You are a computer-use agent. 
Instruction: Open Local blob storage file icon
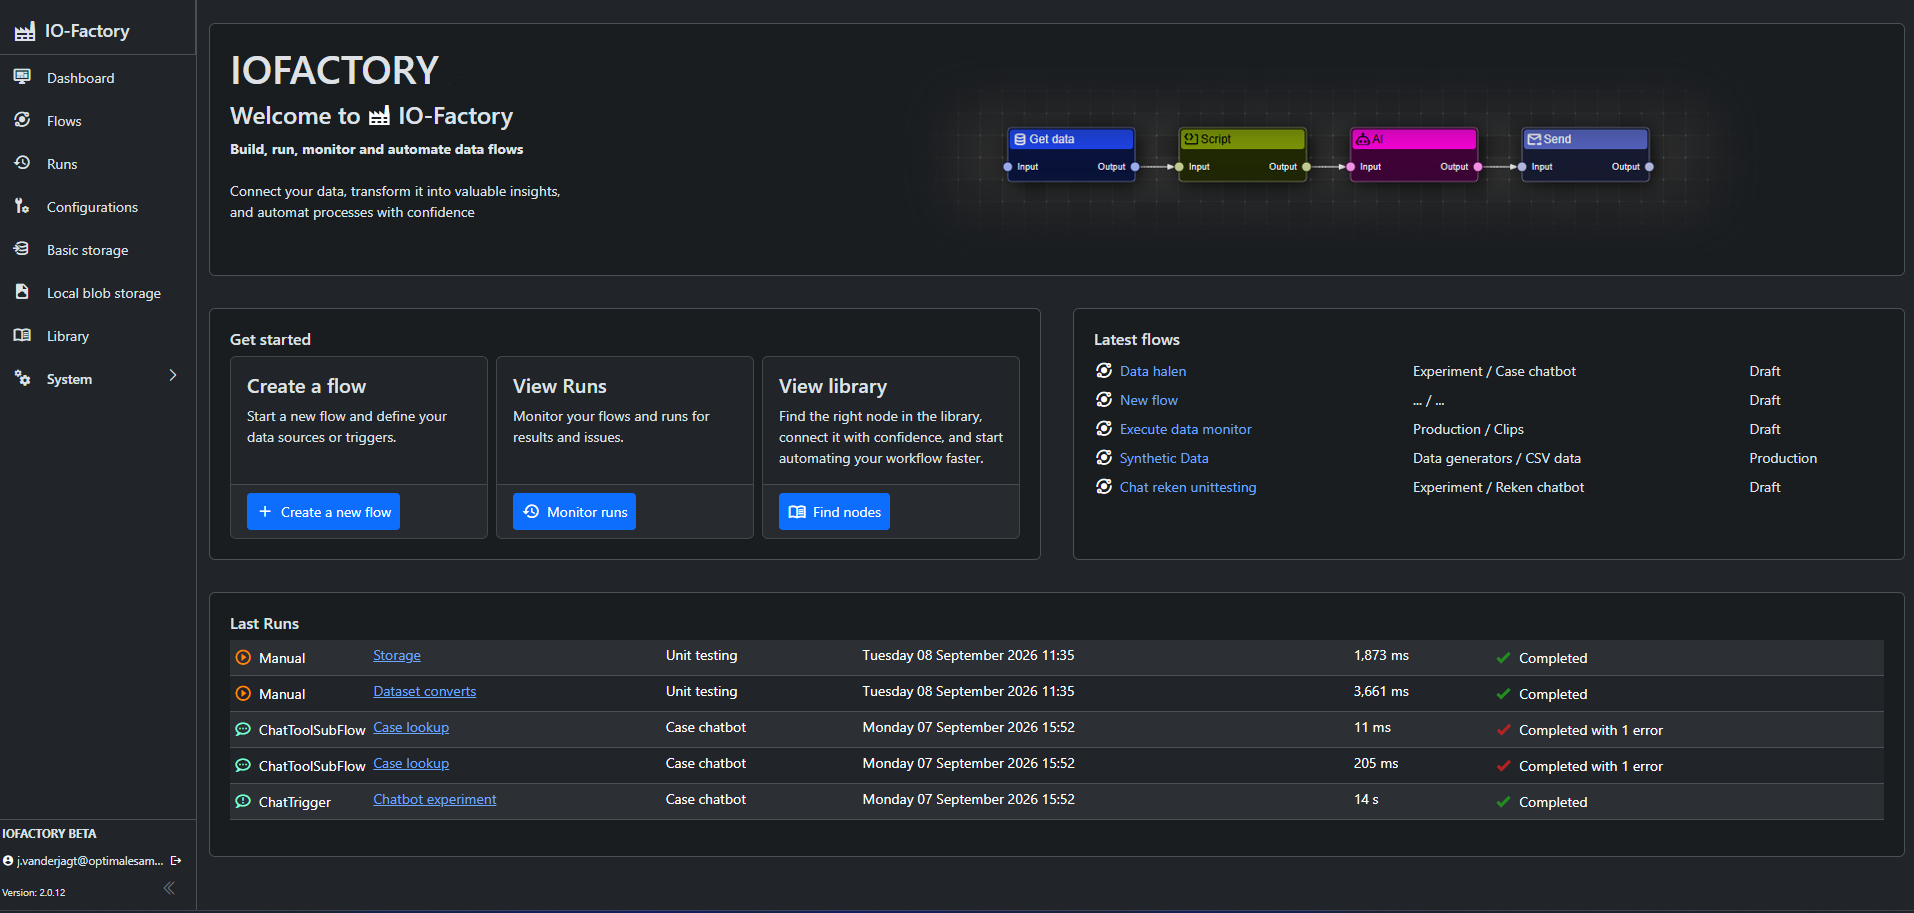22,292
